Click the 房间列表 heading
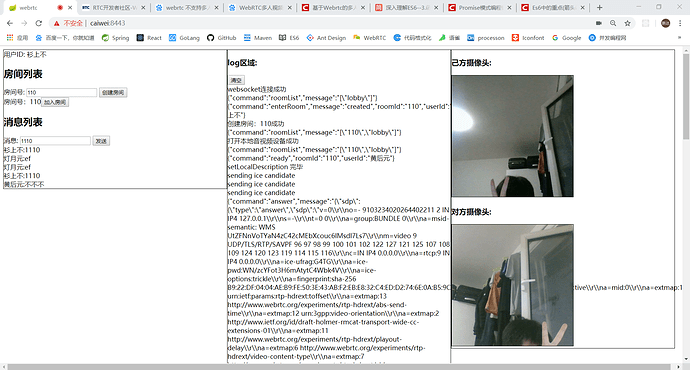 point(23,74)
